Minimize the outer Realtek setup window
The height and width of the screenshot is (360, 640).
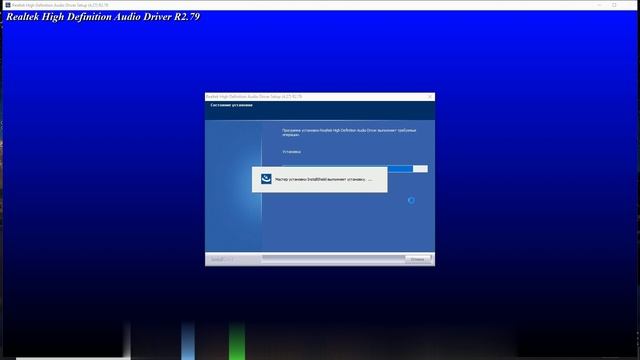[600, 5]
